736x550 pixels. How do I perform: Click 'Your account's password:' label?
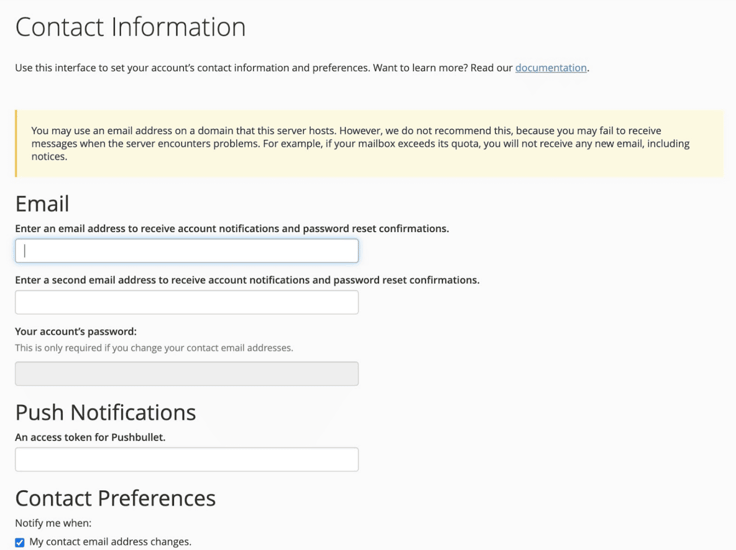point(76,331)
